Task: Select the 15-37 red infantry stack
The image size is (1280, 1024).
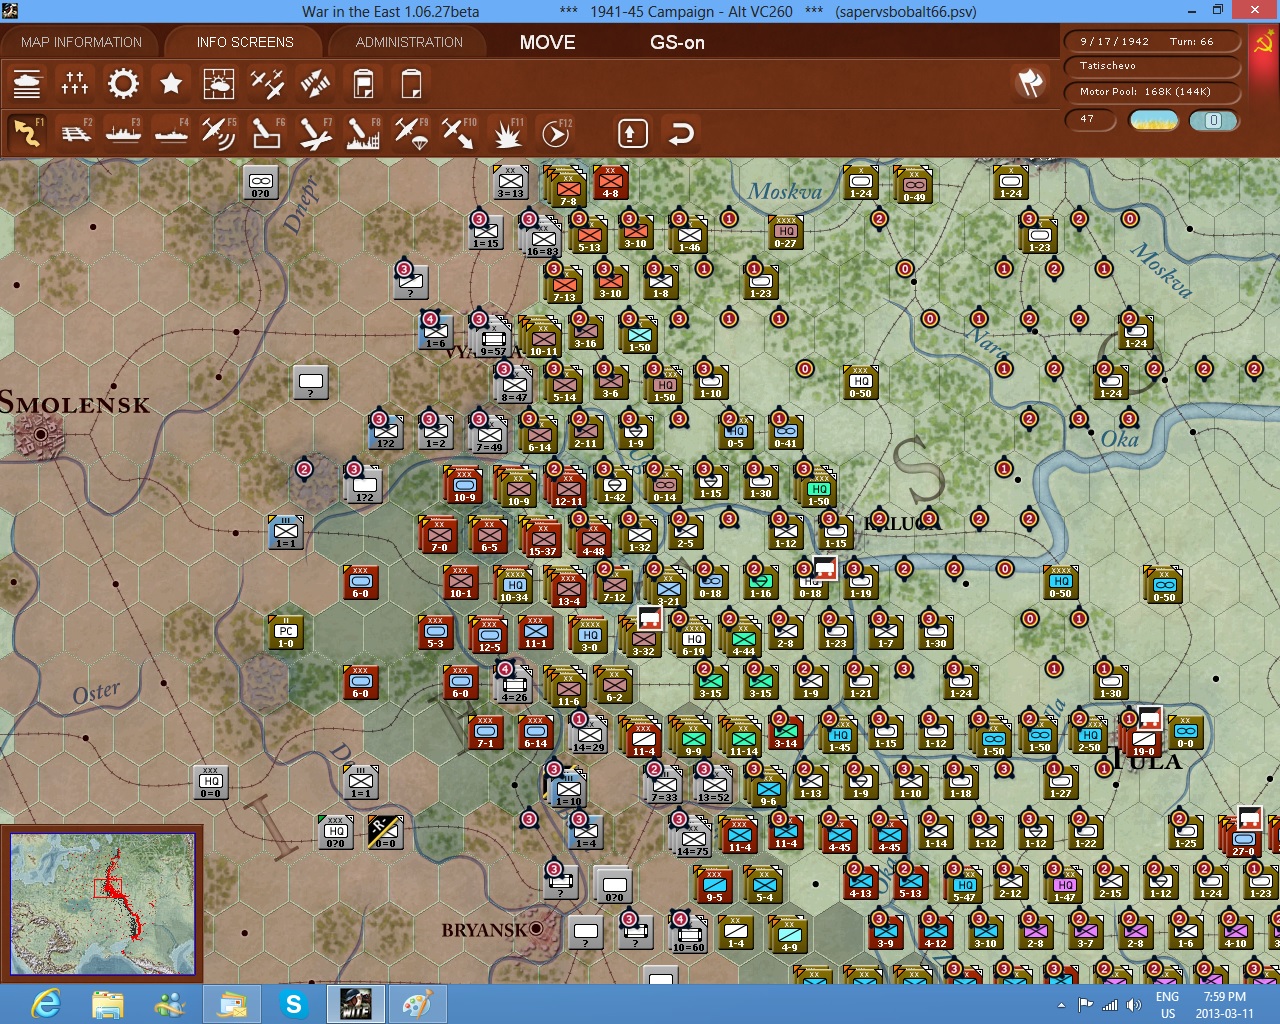Action: (x=542, y=537)
